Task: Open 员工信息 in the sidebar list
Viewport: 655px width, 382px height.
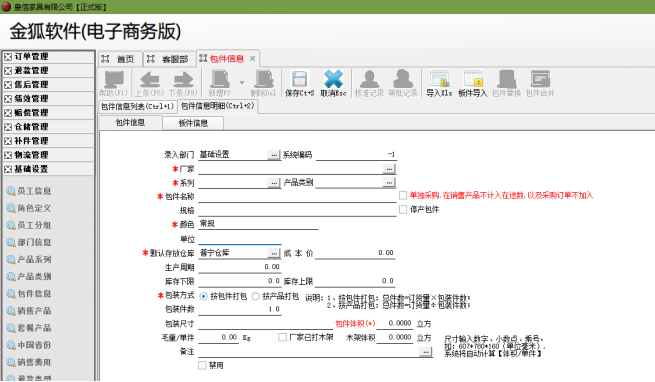Action: click(29, 191)
